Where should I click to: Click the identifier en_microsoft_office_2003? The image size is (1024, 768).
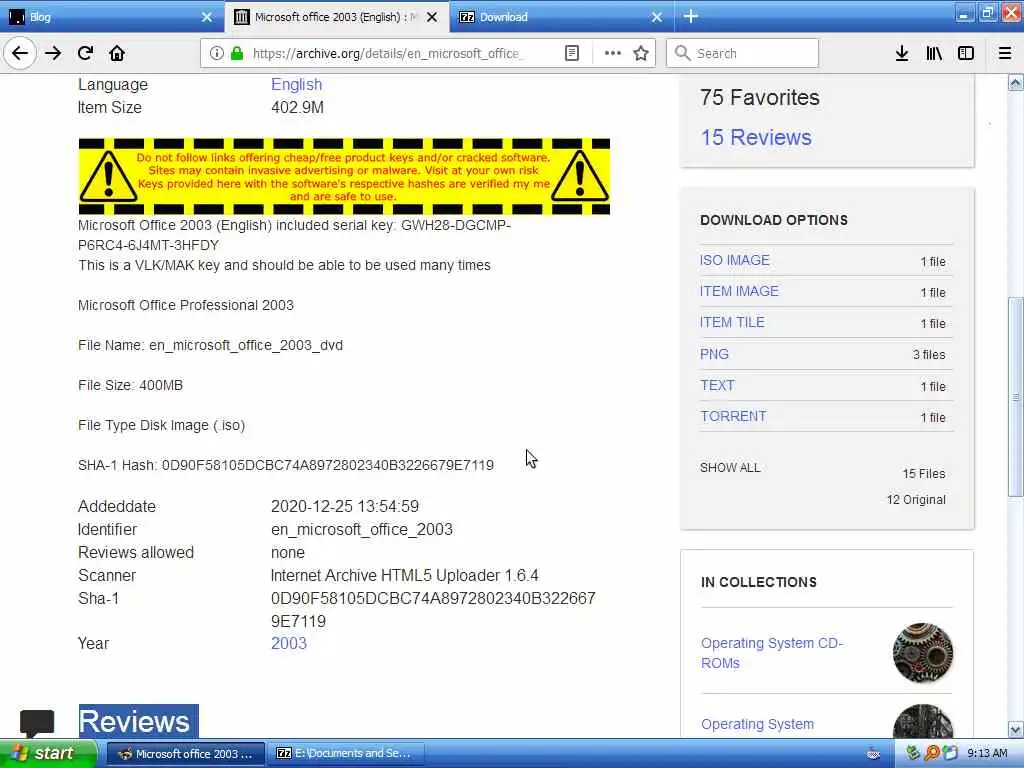pos(361,529)
